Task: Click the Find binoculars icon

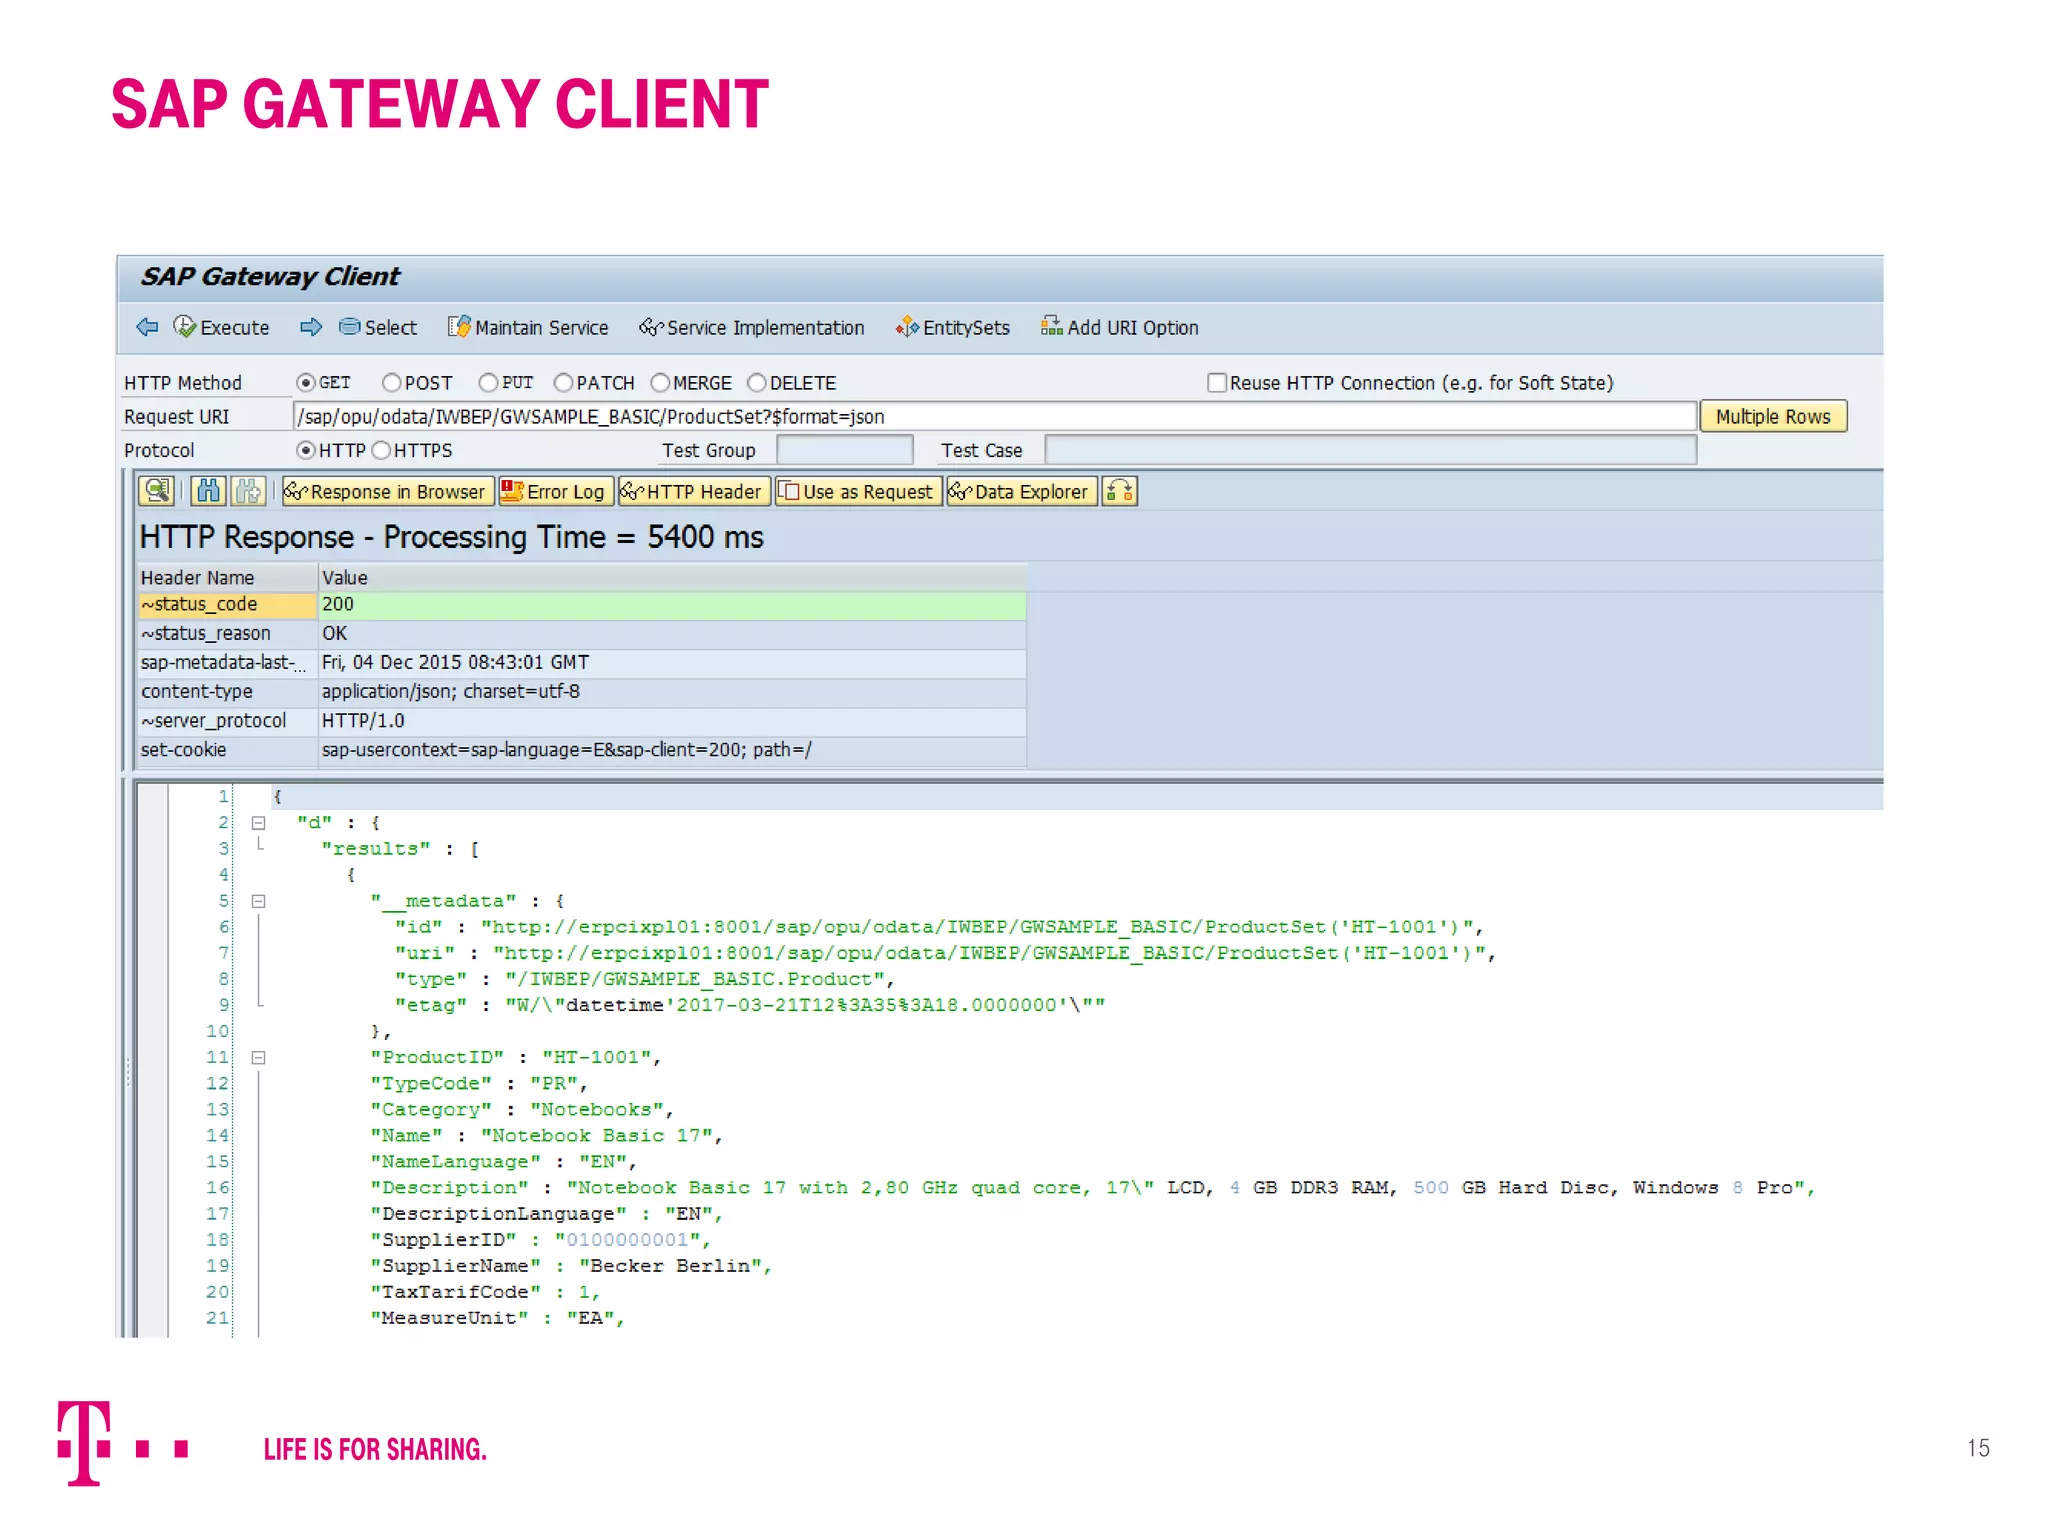Action: point(208,491)
